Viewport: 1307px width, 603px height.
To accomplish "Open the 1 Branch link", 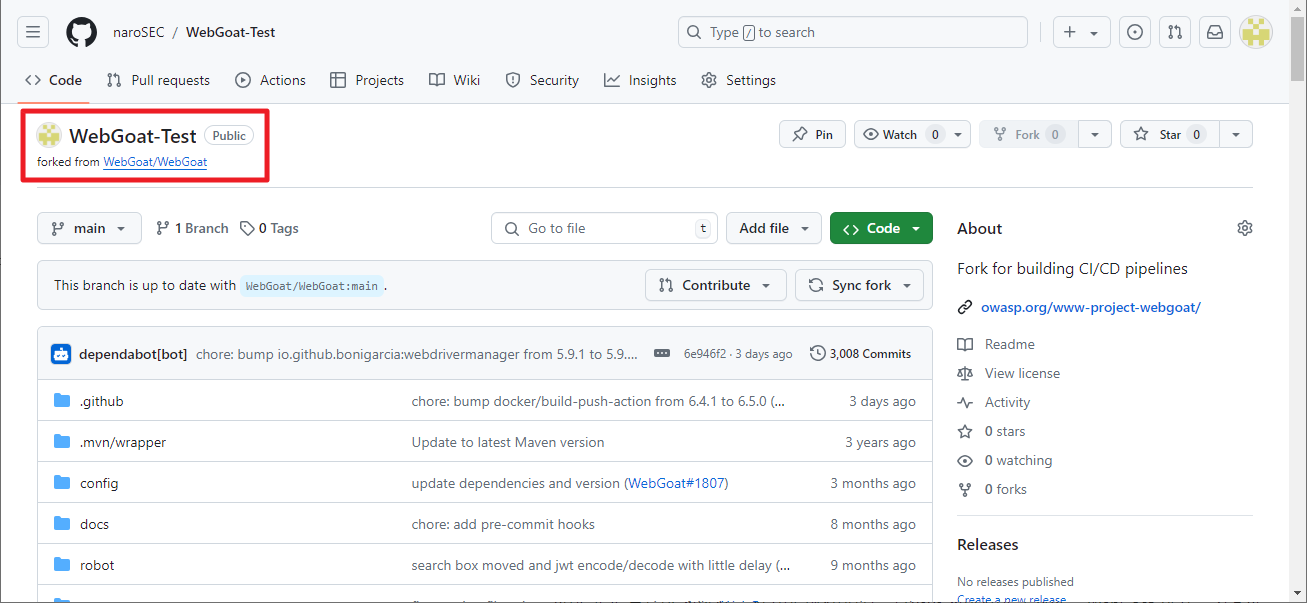I will coord(192,228).
